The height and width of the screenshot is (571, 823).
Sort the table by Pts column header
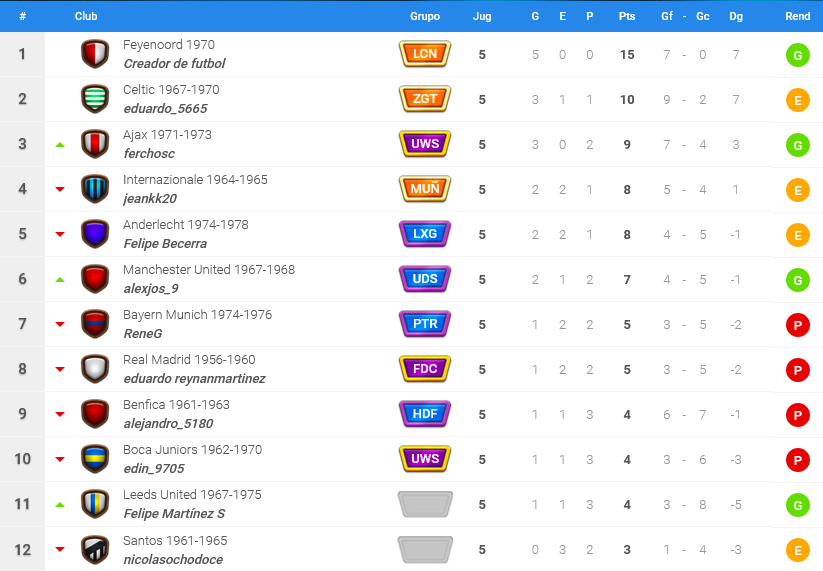(x=627, y=16)
